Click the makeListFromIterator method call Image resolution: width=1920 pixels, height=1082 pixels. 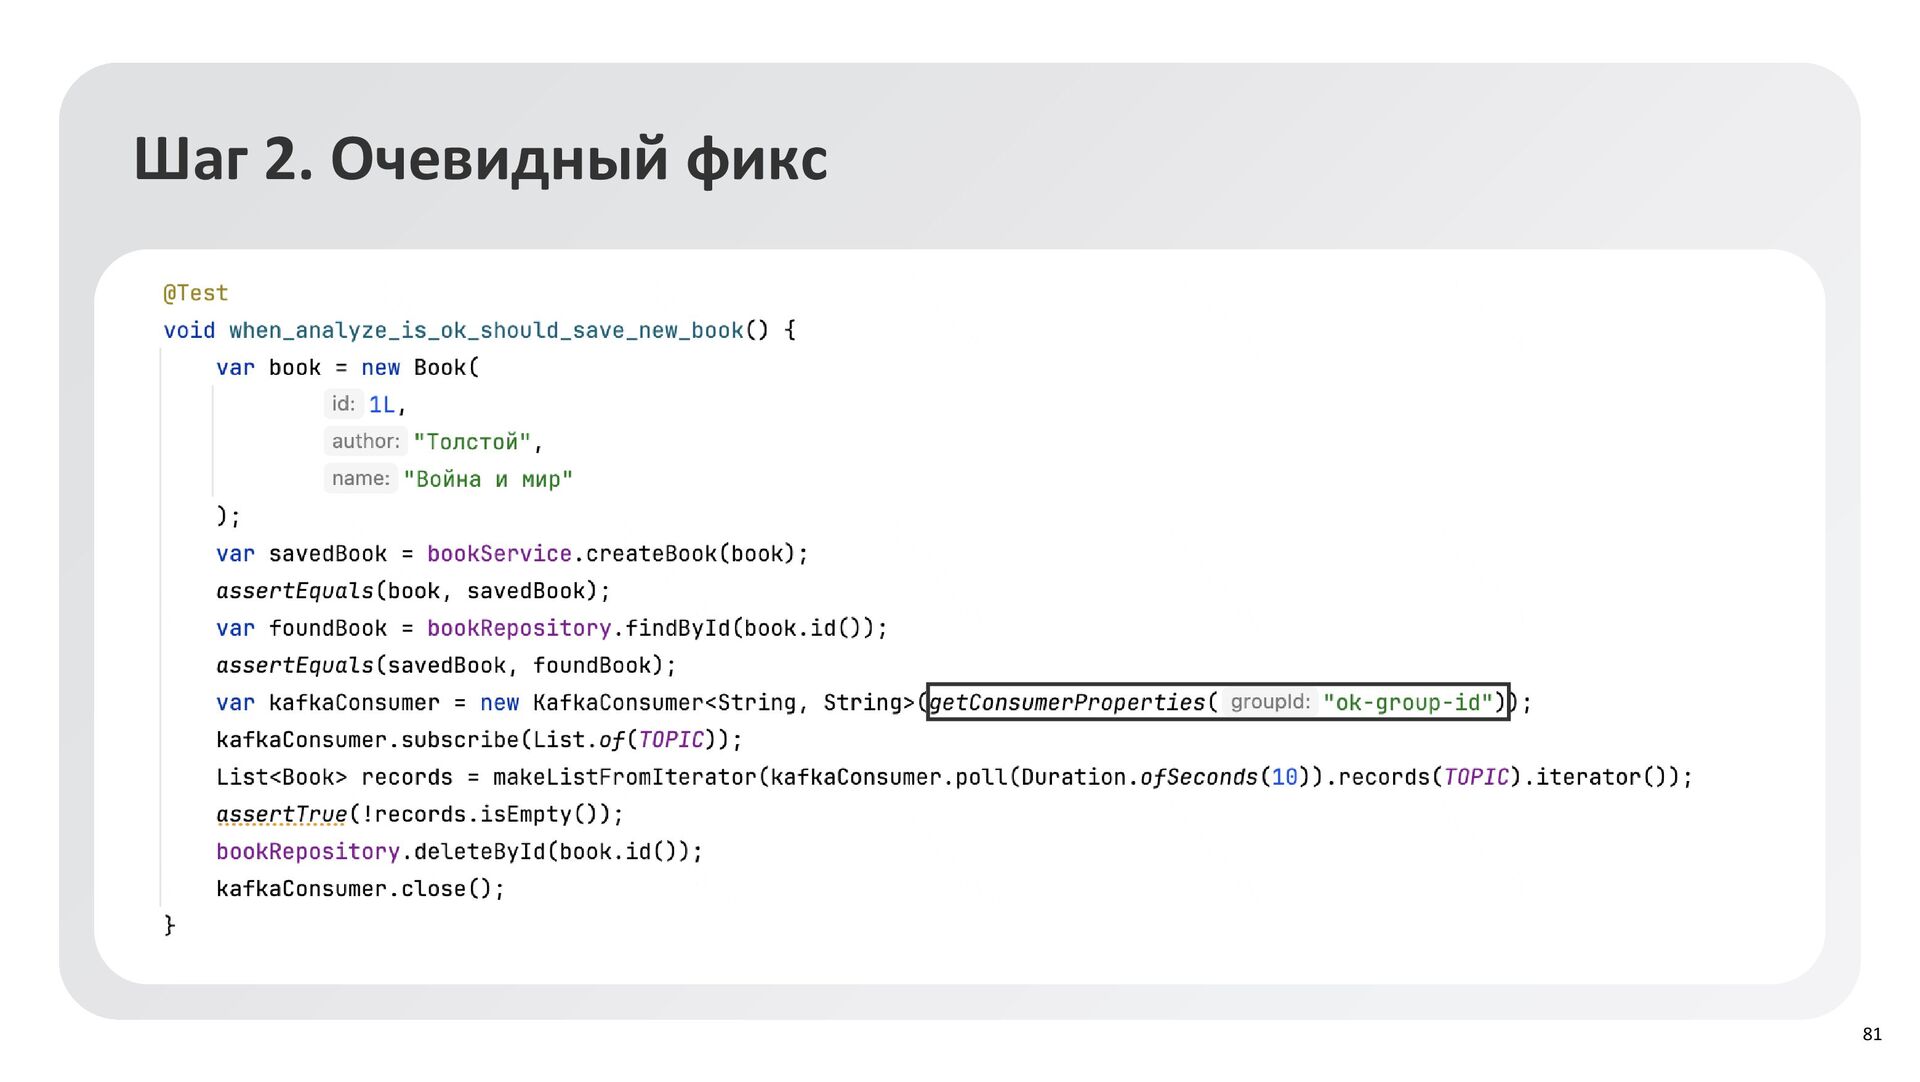[x=625, y=777]
